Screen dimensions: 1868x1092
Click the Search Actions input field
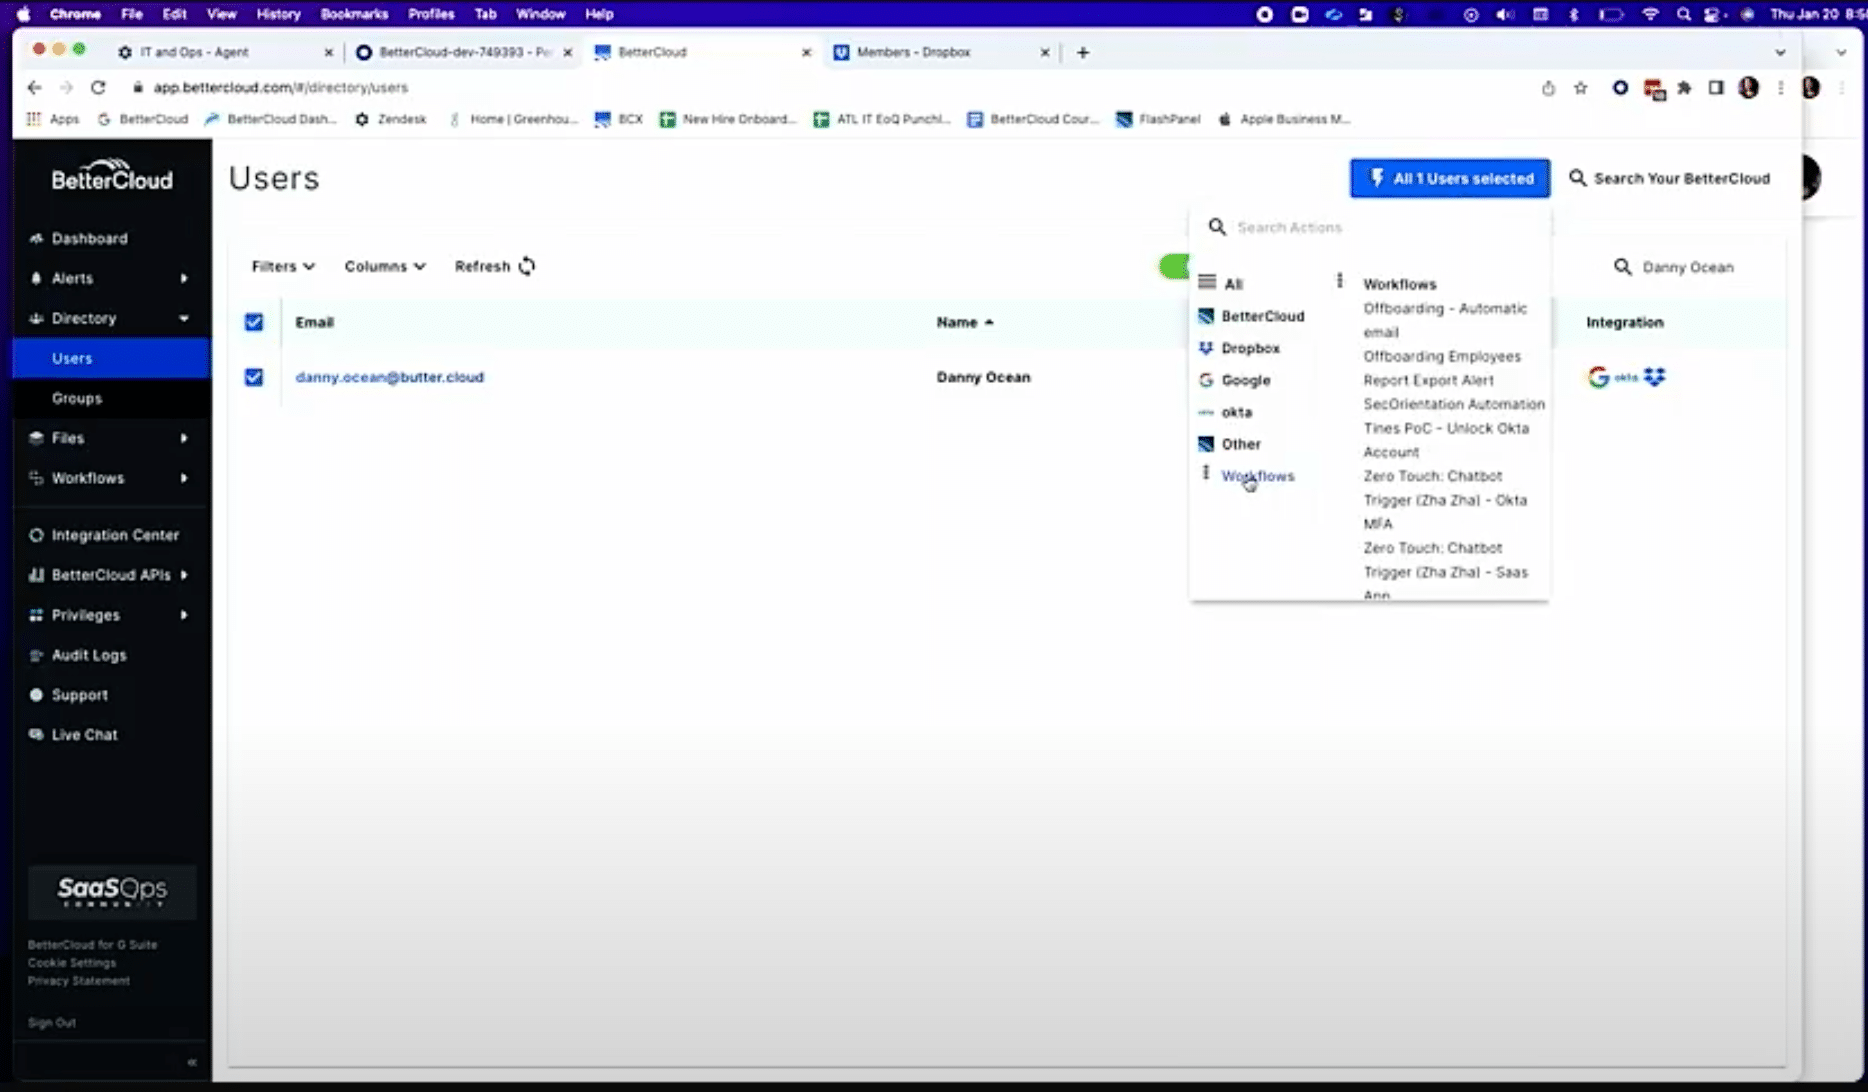tap(1370, 227)
